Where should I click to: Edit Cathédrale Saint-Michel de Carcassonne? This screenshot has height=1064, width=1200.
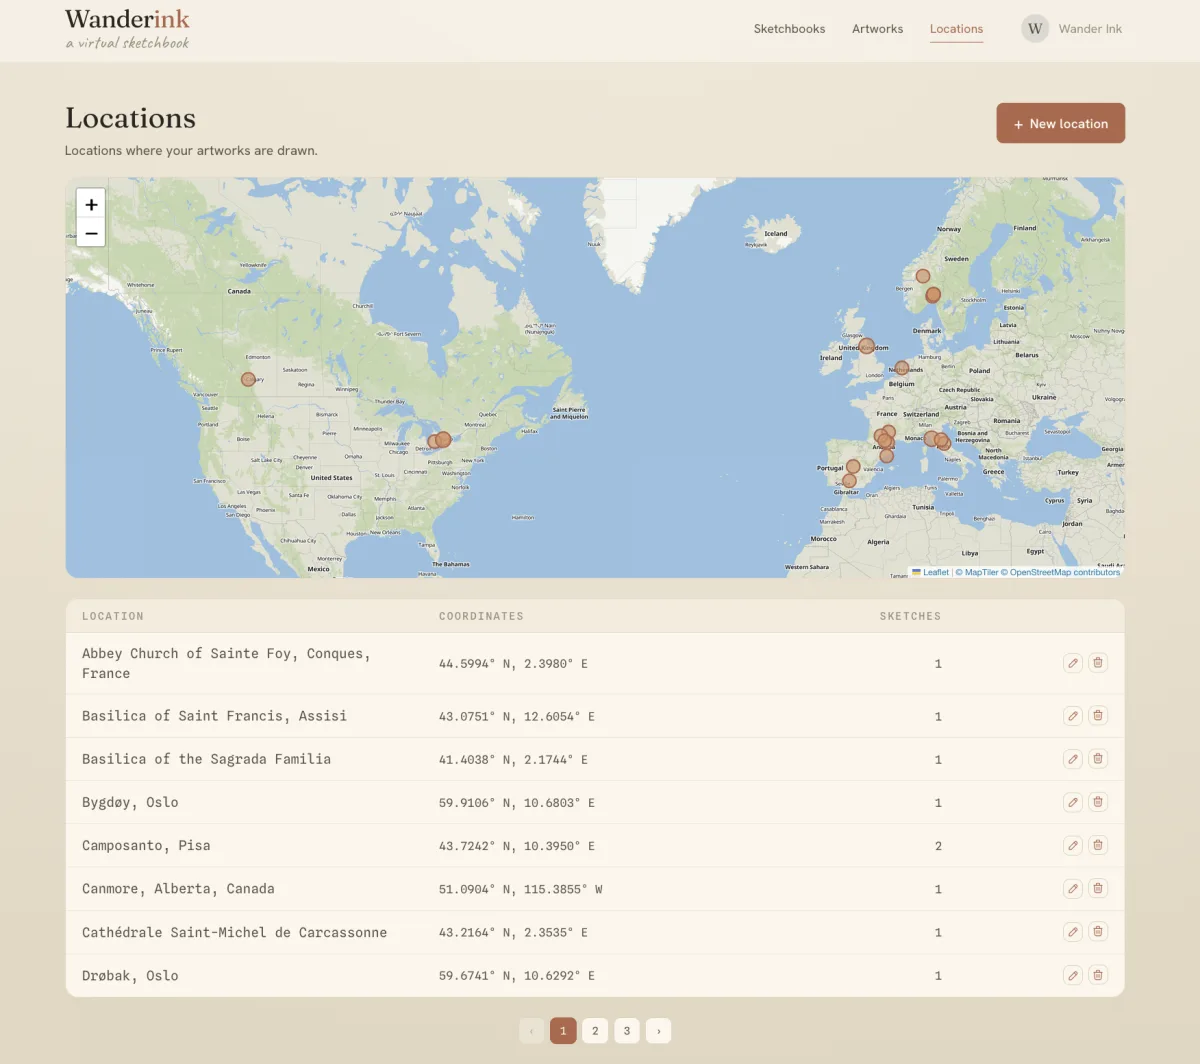tap(1073, 932)
